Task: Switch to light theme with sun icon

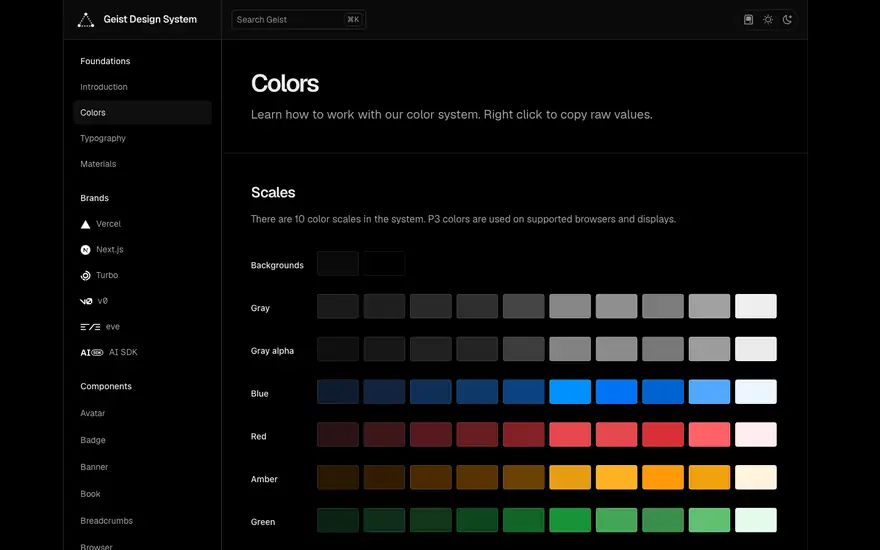Action: click(x=768, y=20)
